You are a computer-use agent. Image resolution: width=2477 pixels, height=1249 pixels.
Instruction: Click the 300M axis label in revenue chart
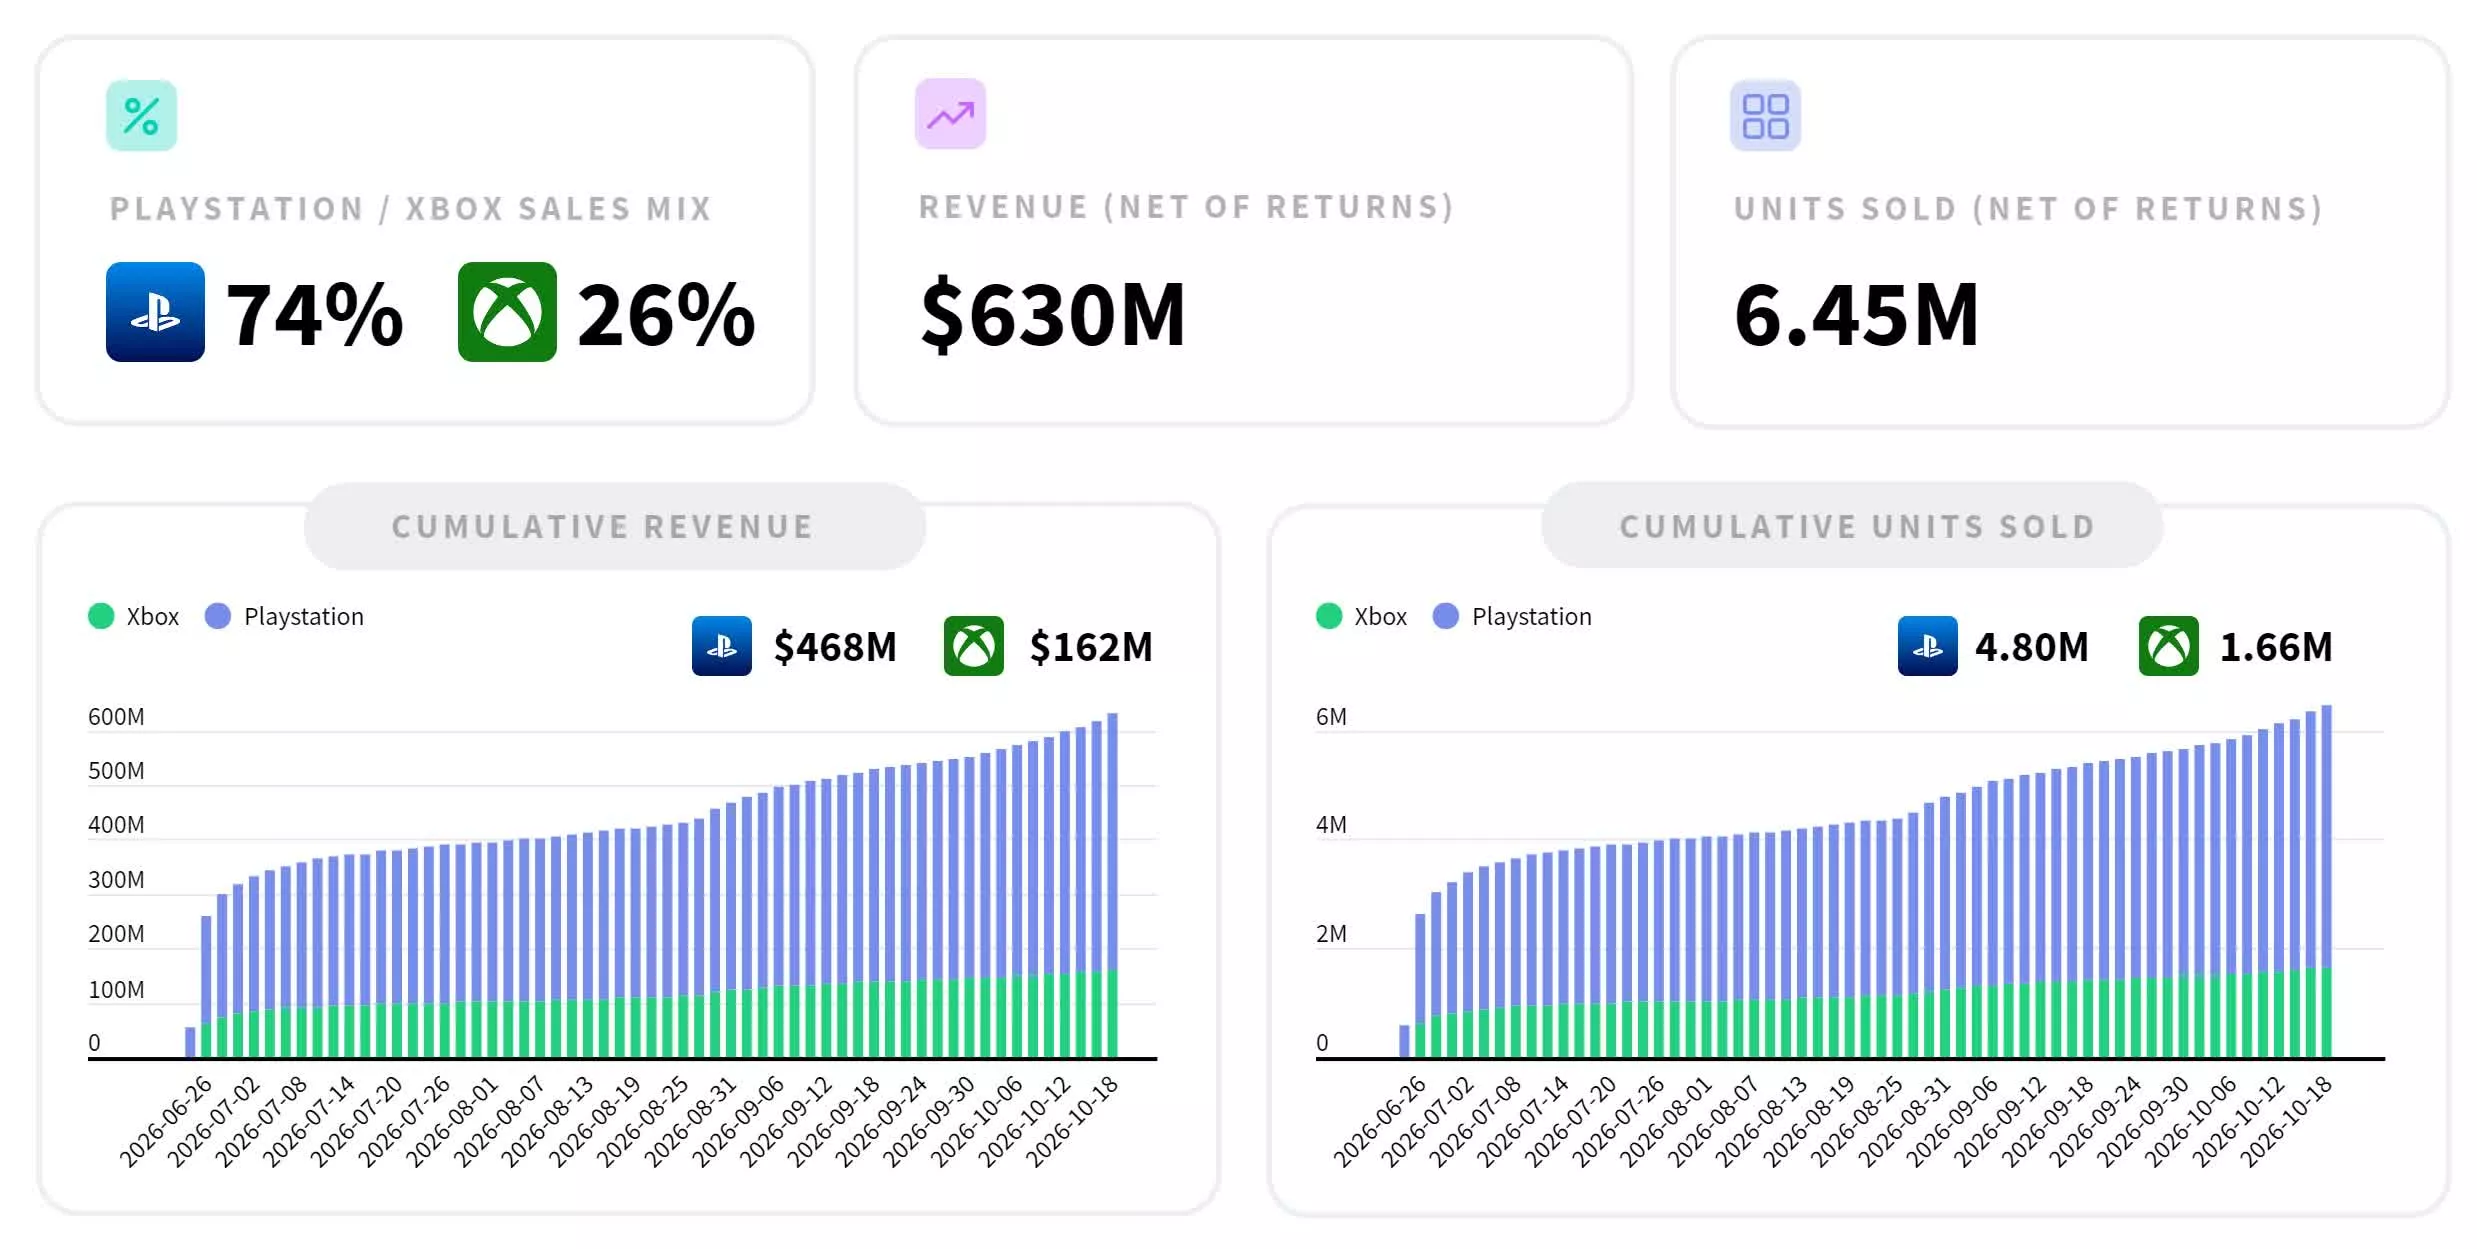[x=116, y=880]
